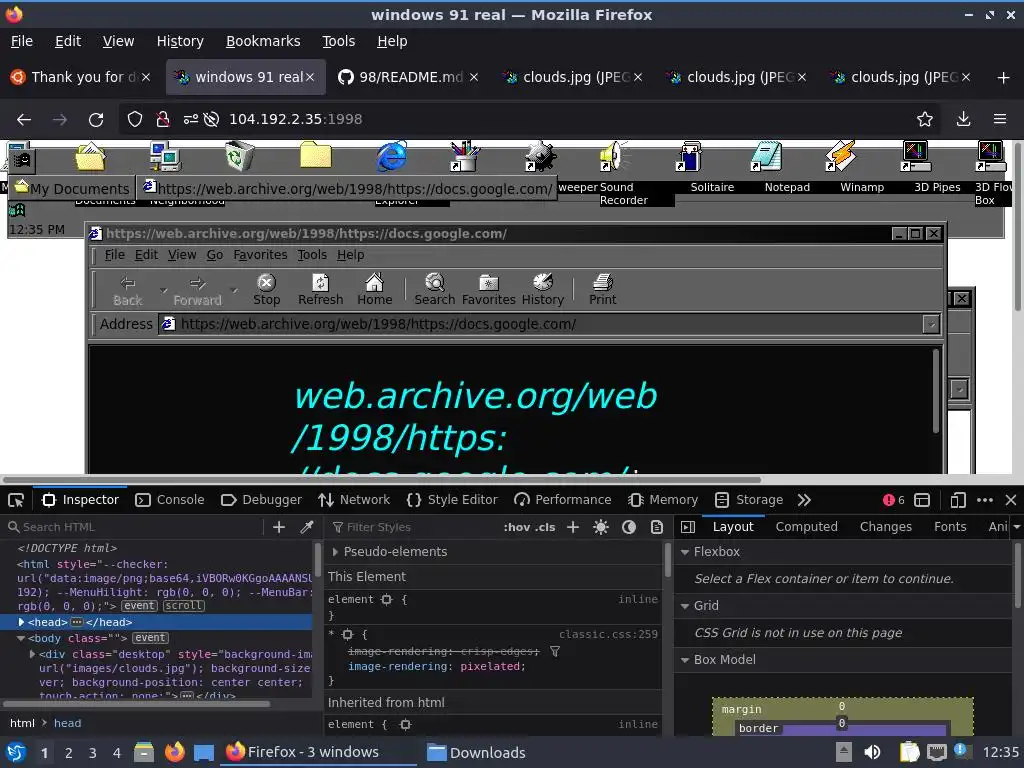The height and width of the screenshot is (768, 1024).
Task: Toggle the scroll badge on html element
Action: tap(184, 606)
